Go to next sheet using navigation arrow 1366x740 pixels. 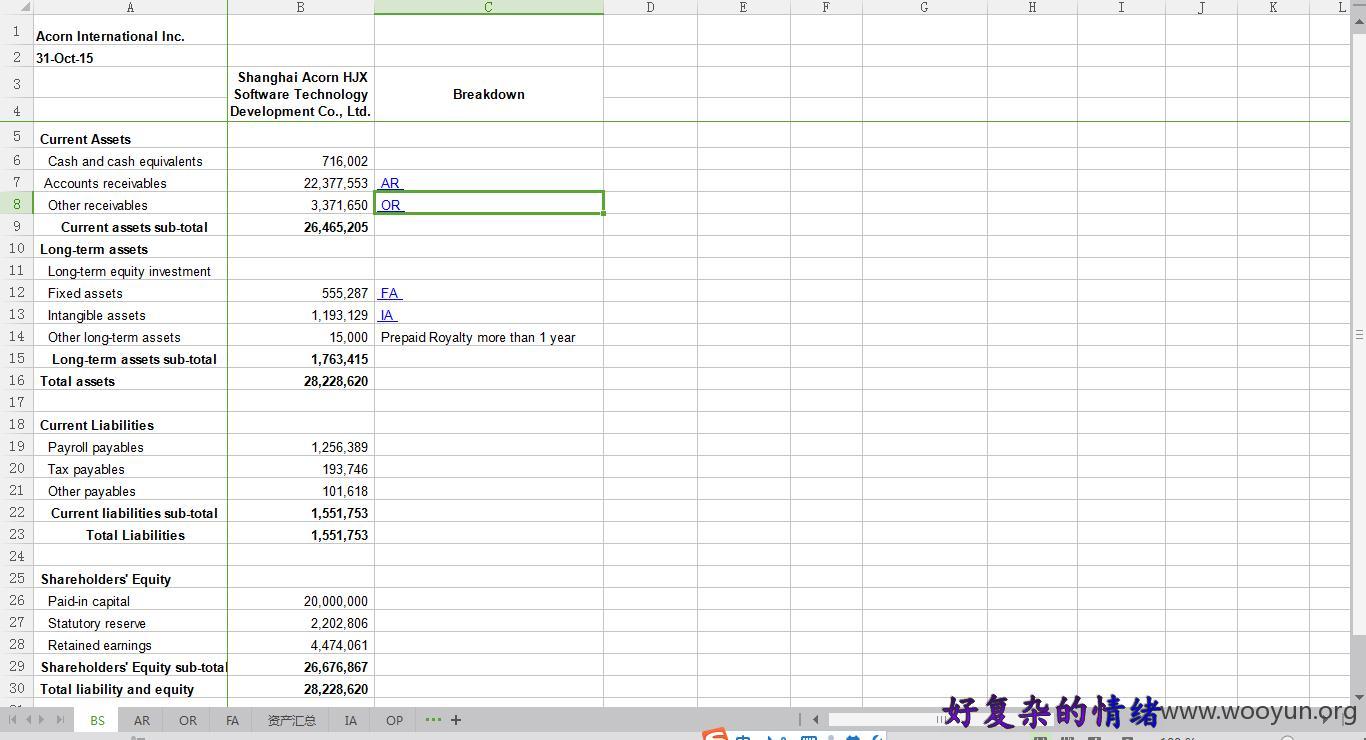point(43,719)
